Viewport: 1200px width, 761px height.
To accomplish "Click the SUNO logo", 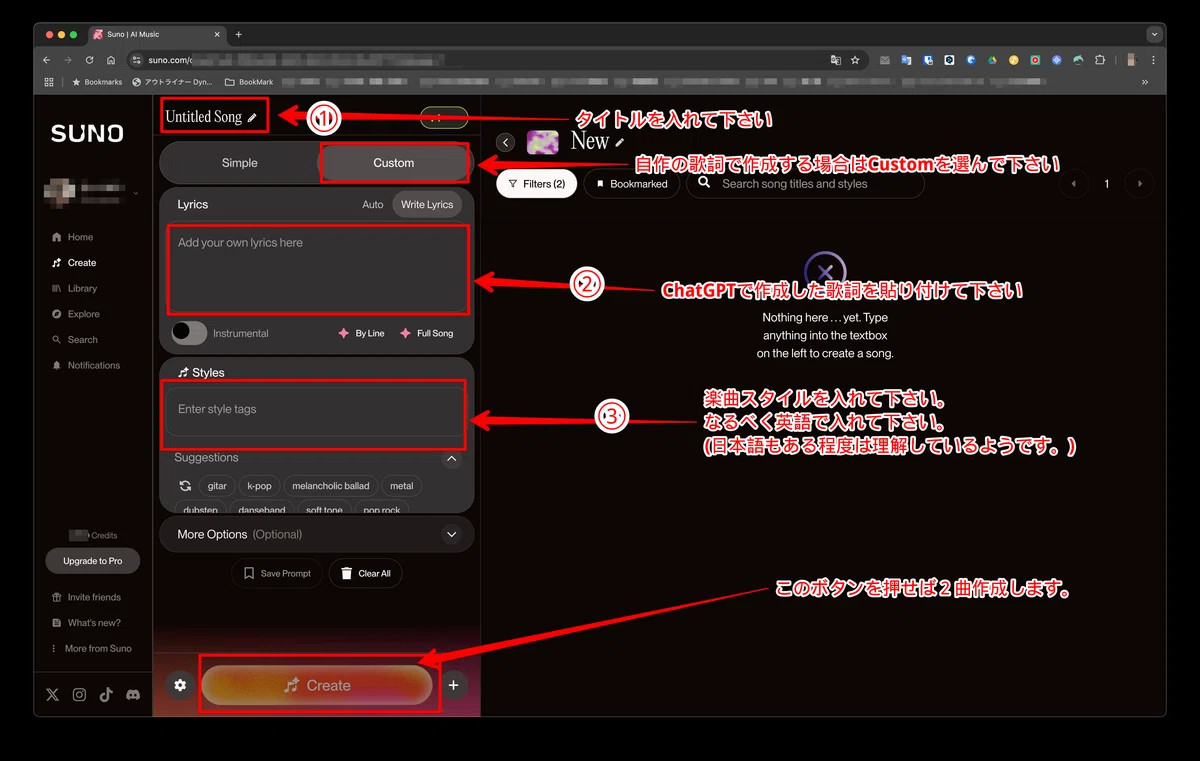I will pos(87,134).
